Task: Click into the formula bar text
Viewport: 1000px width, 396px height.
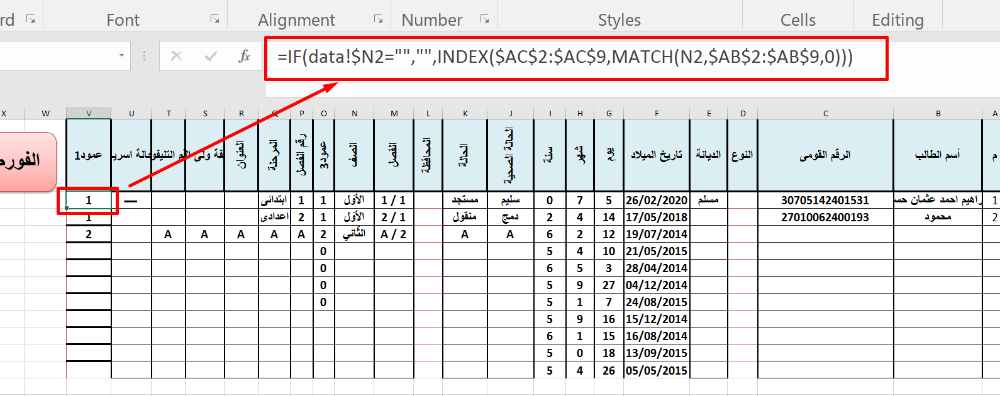Action: tap(565, 58)
